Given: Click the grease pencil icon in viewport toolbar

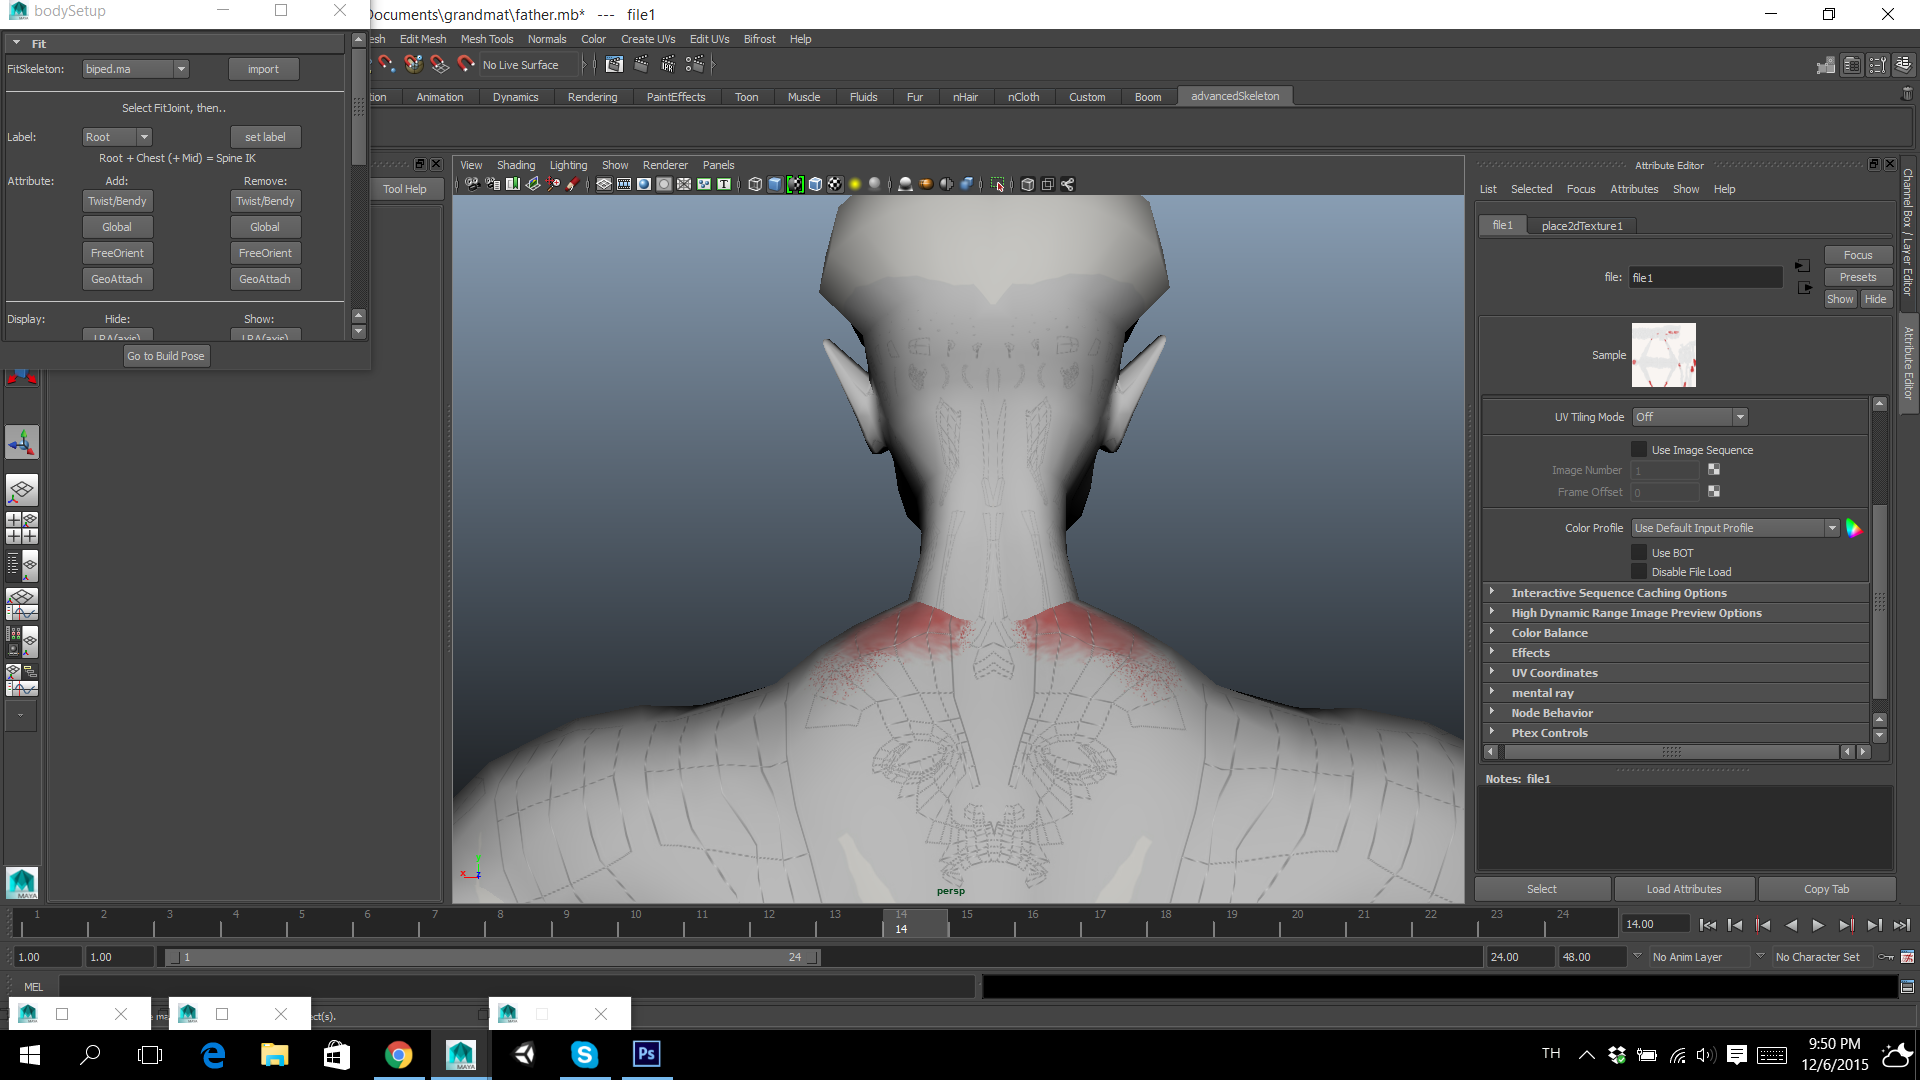Looking at the screenshot, I should [x=573, y=184].
